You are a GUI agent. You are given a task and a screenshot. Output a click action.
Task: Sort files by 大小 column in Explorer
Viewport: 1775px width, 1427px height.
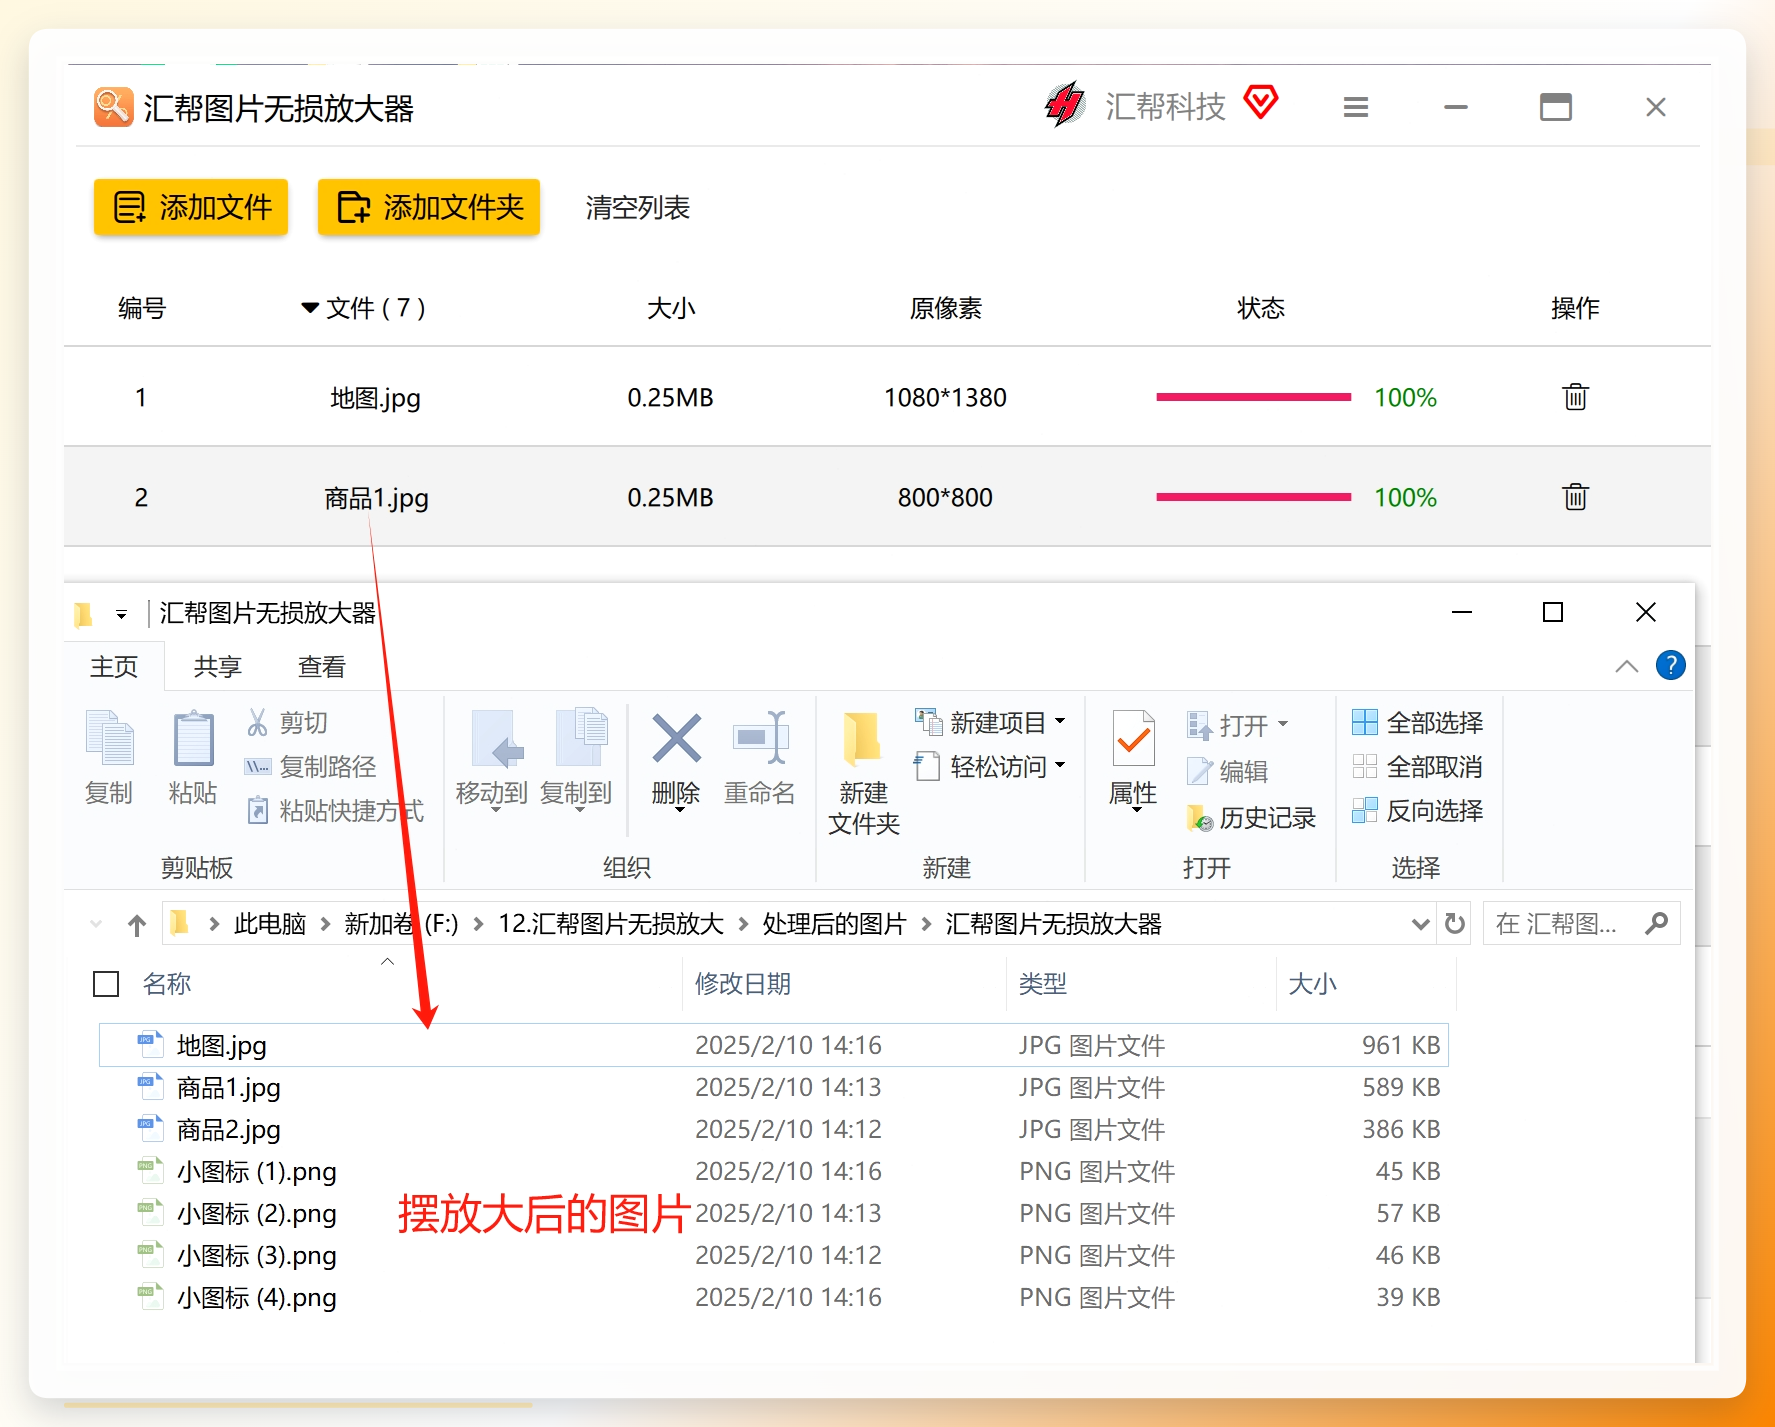pos(1313,984)
